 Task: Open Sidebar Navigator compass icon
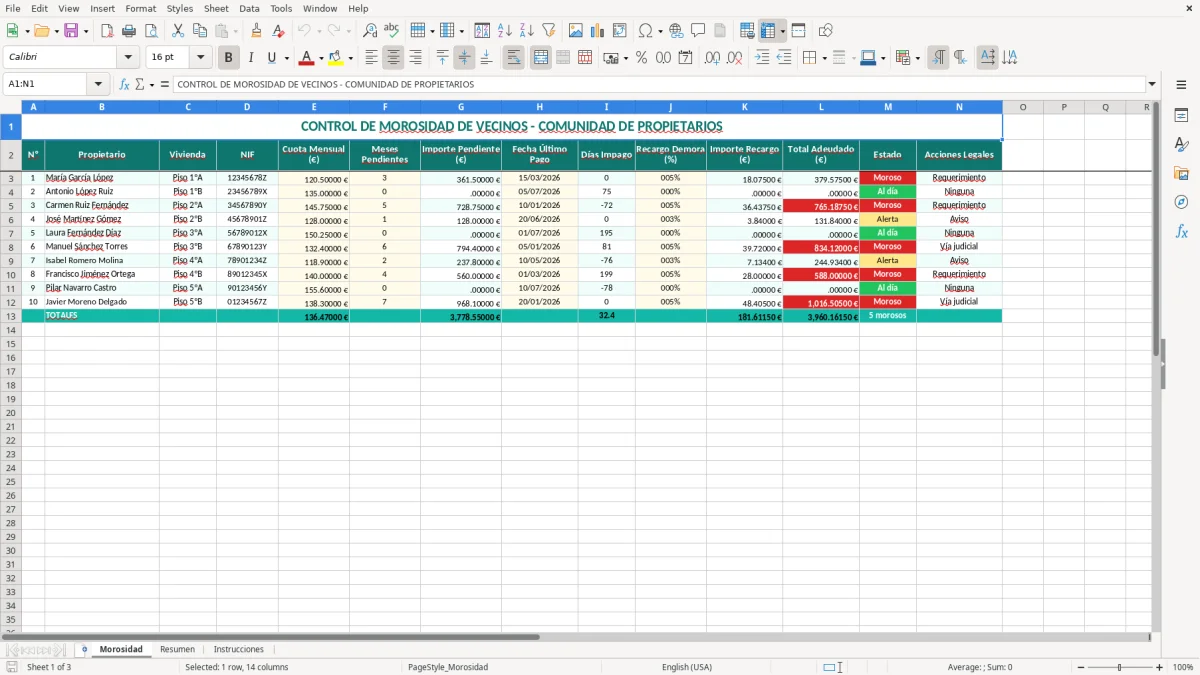coord(1182,202)
